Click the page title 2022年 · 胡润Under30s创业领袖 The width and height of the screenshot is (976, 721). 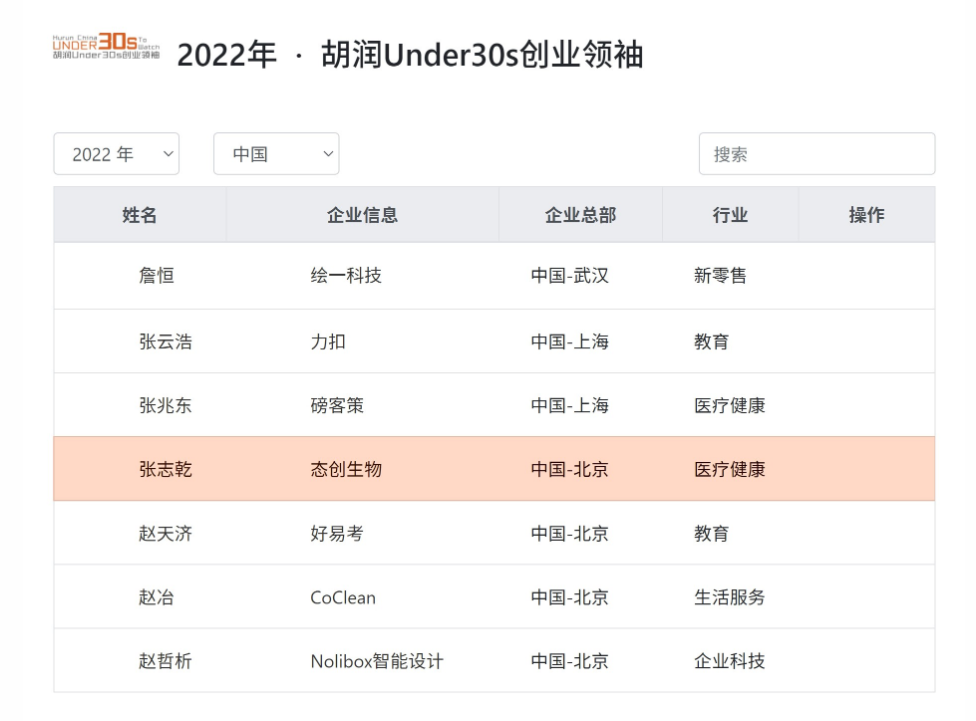tap(410, 55)
